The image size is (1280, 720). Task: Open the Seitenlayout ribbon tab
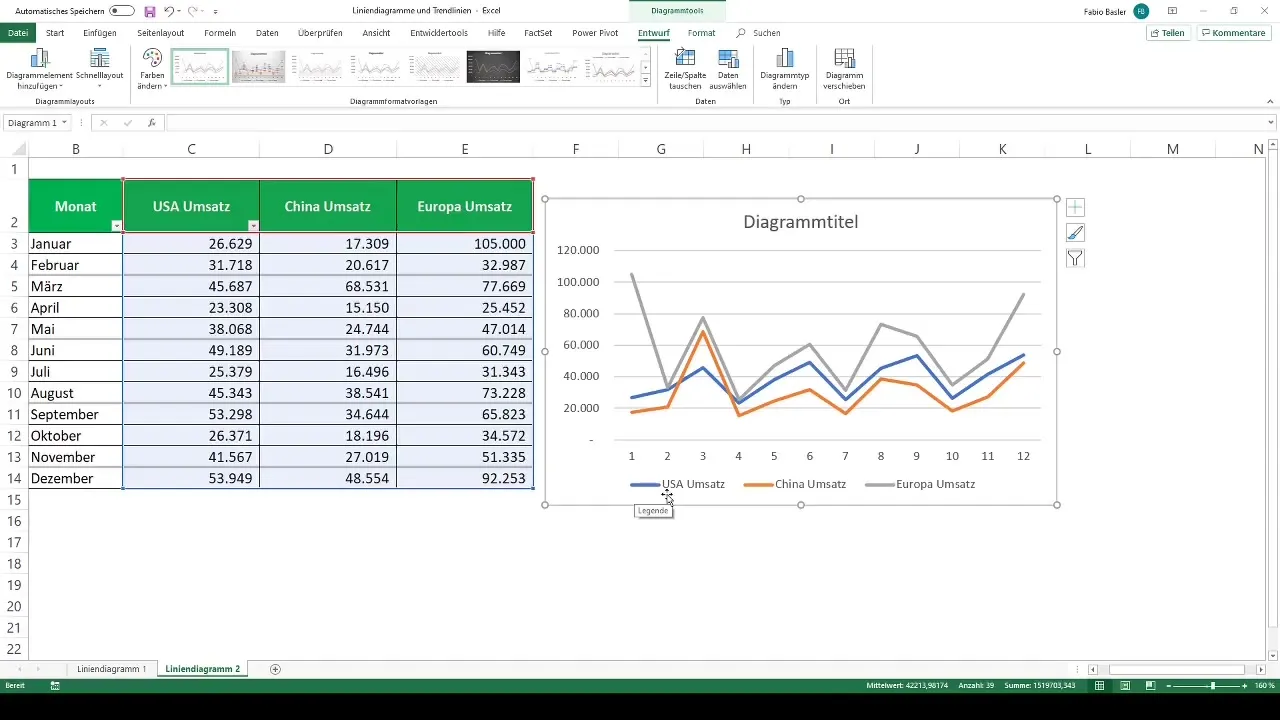161,33
